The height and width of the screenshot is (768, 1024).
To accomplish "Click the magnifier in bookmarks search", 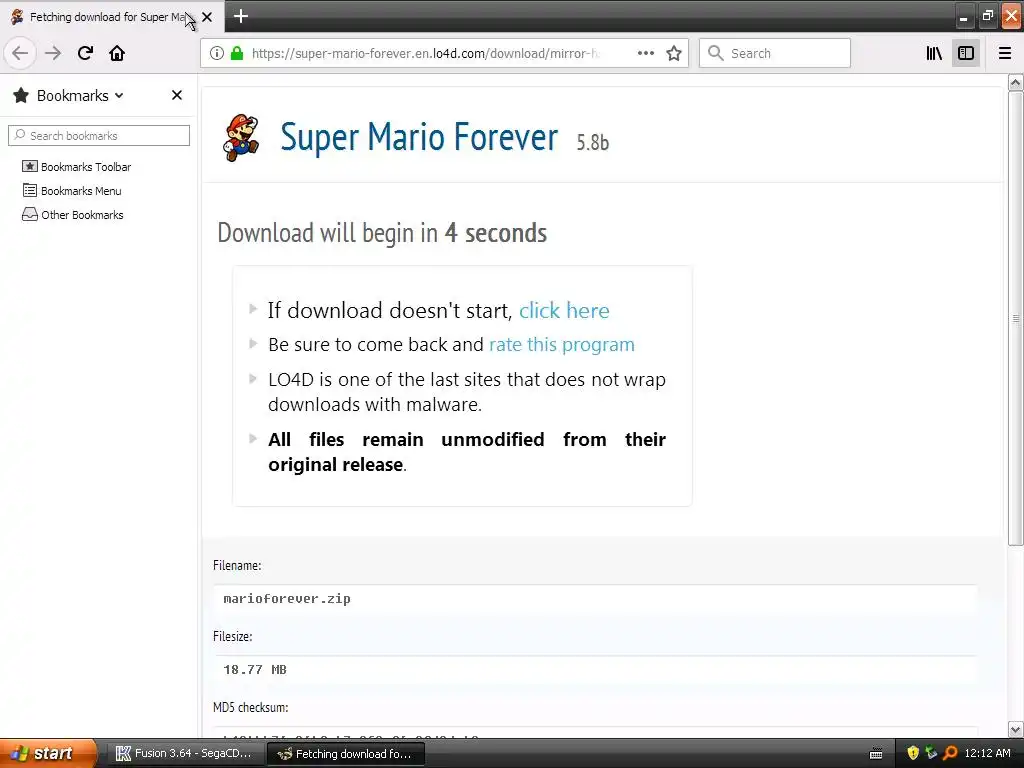I will tap(20, 135).
